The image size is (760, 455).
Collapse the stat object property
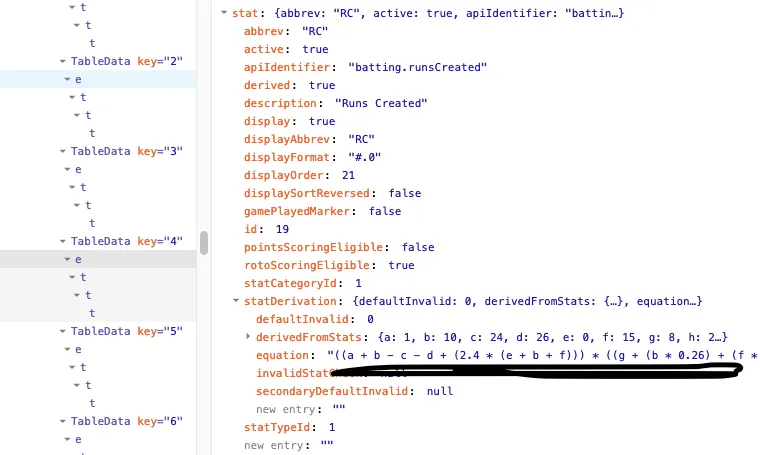[222, 13]
